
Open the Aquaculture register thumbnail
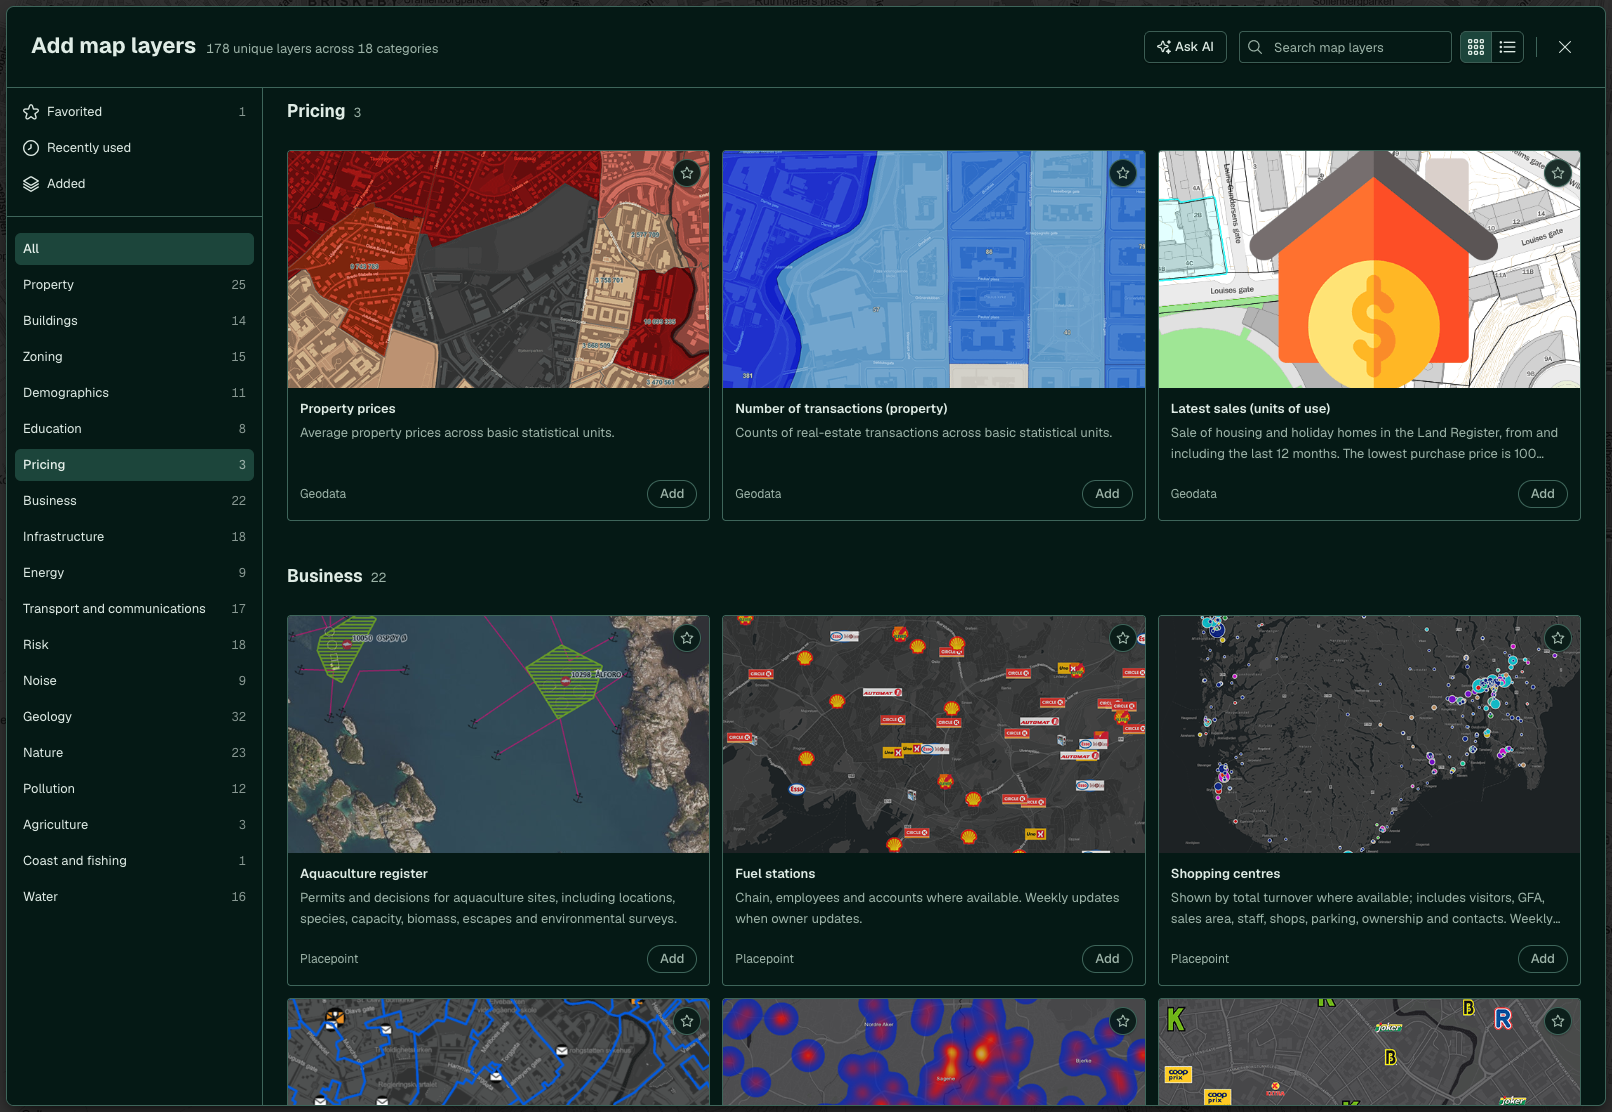[x=498, y=735]
